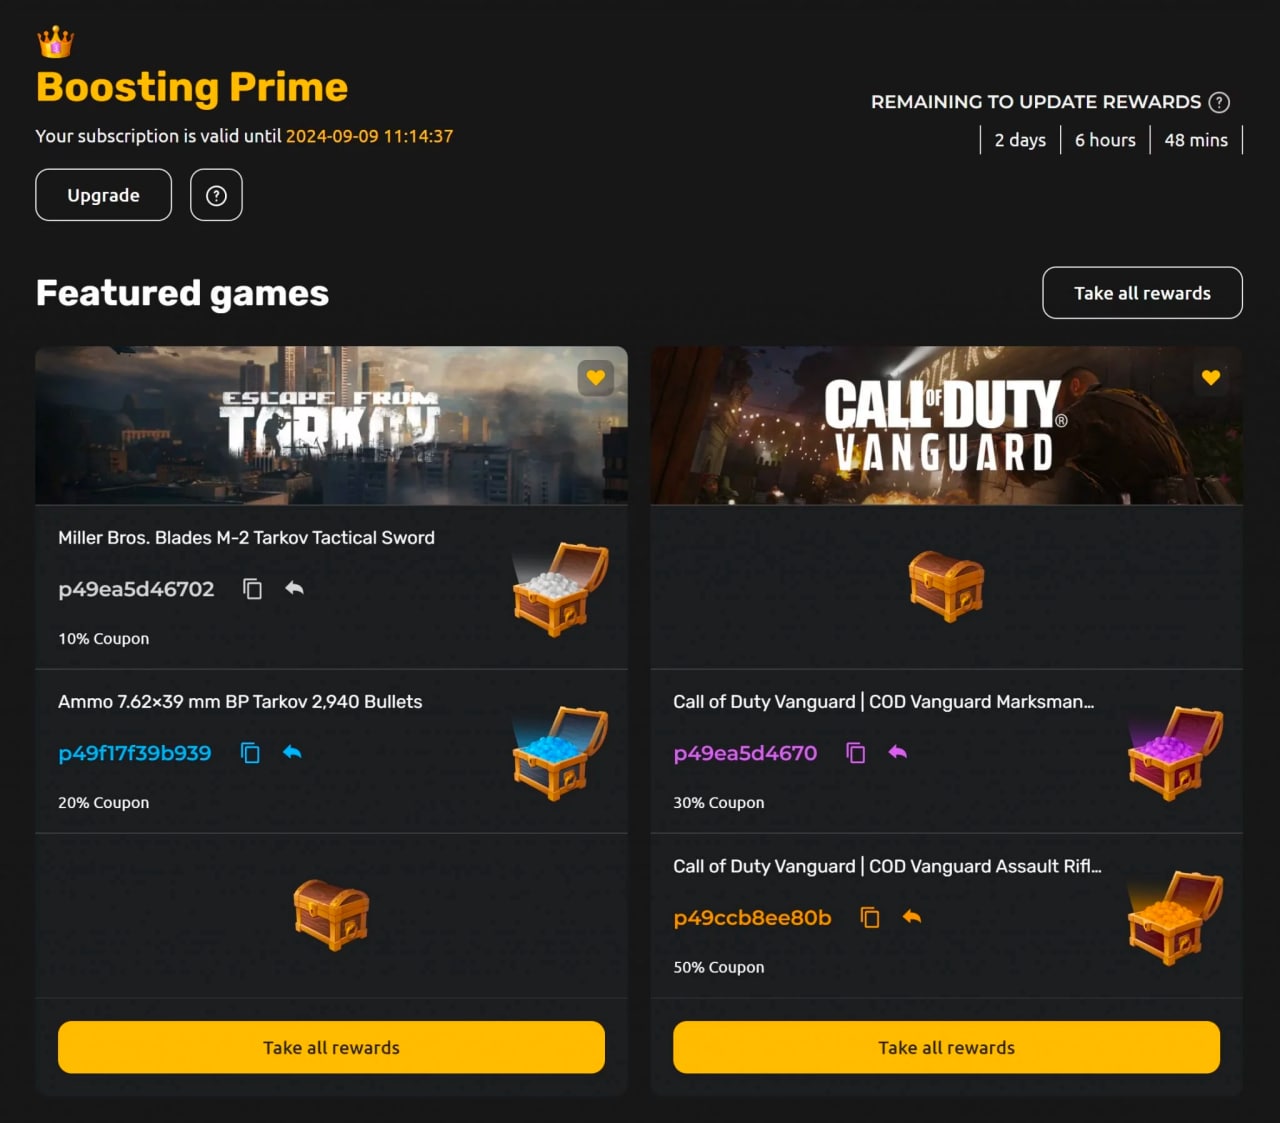Toggle the favorite heart on Call of Duty Vanguard
1280x1123 pixels.
(1211, 378)
